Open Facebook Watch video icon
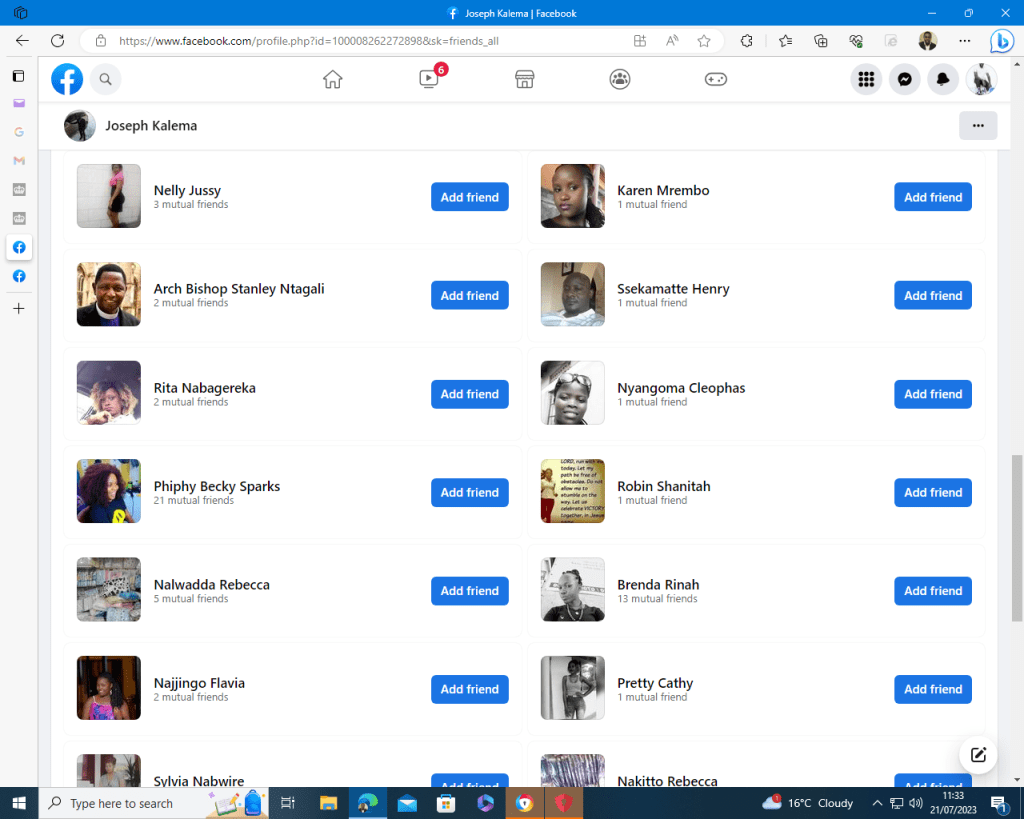This screenshot has width=1024, height=819. point(429,80)
